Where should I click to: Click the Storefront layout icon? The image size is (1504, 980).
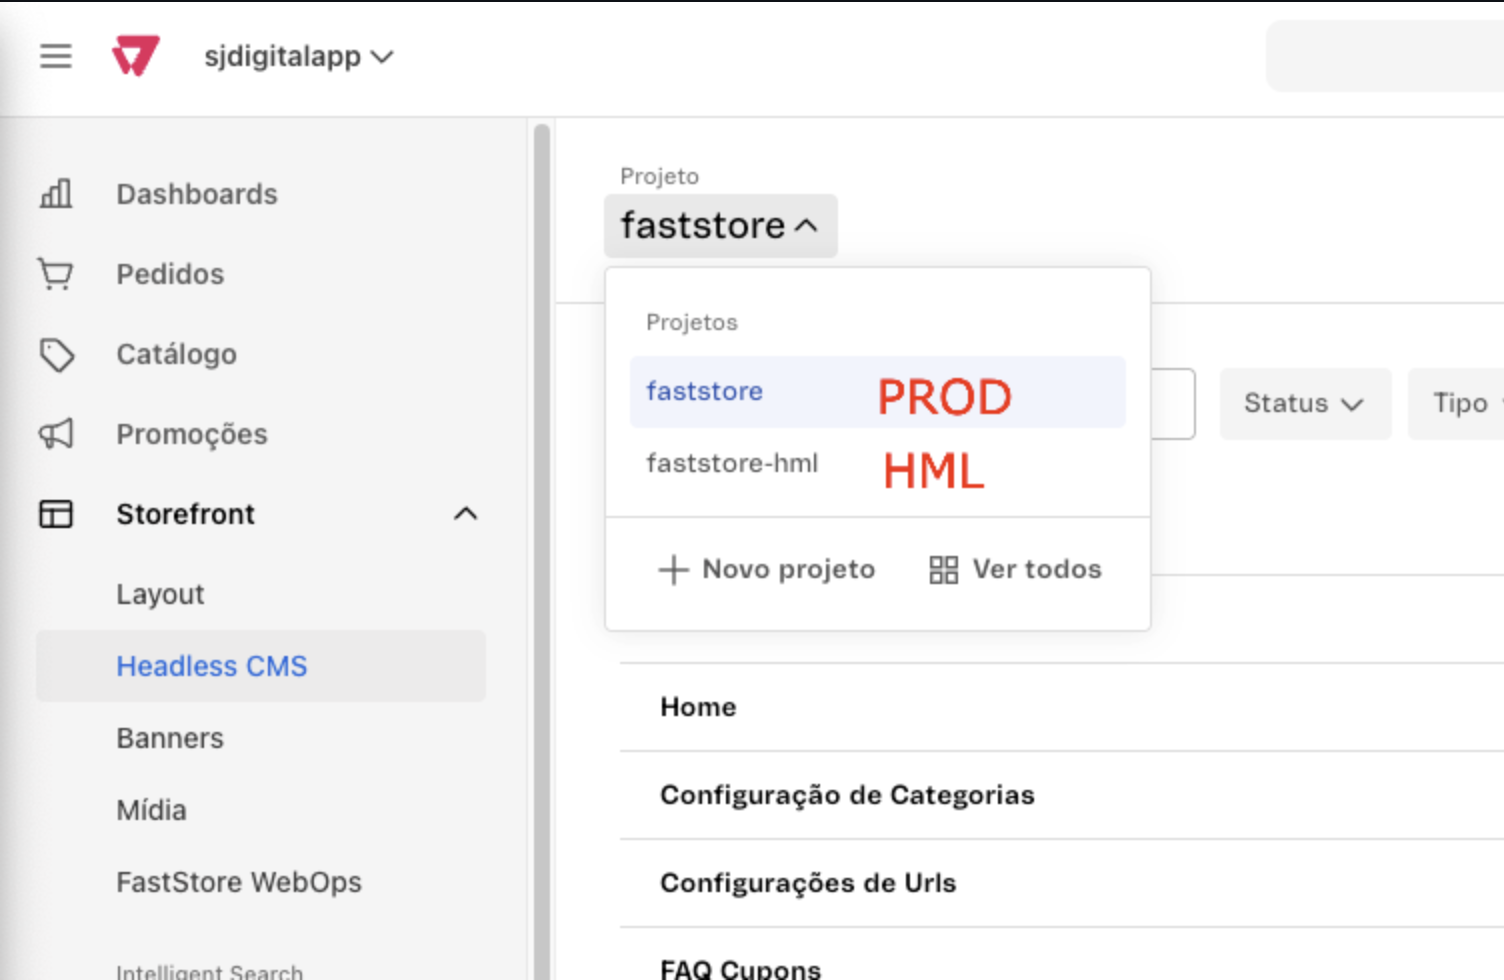pyautogui.click(x=56, y=514)
